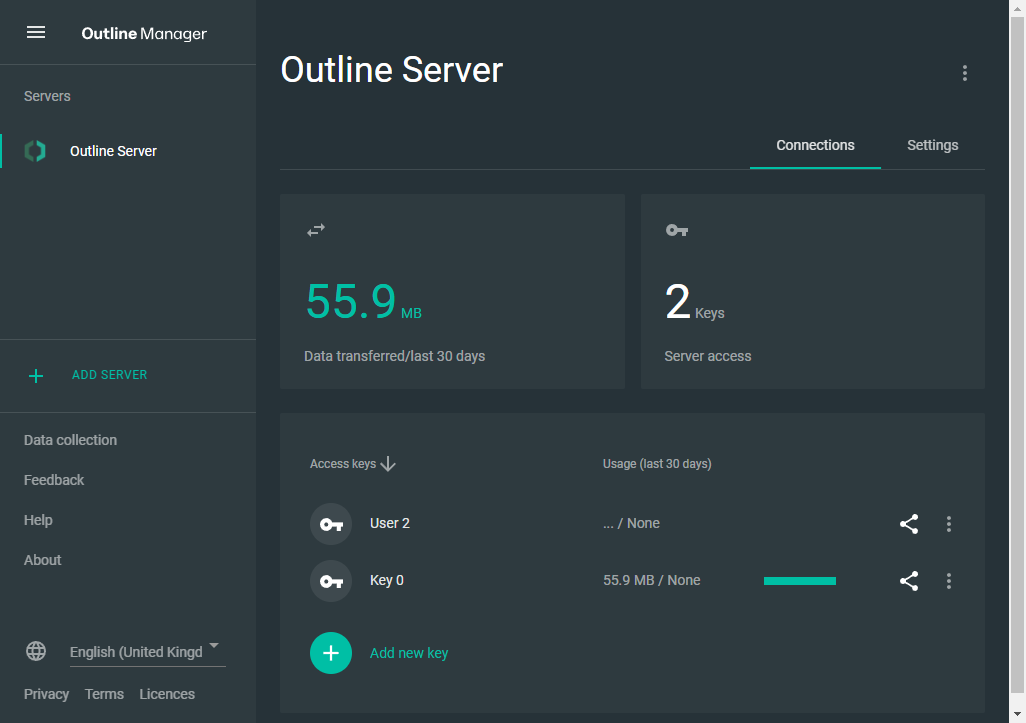1026x723 pixels.
Task: Open the Feedback page
Action: click(54, 480)
